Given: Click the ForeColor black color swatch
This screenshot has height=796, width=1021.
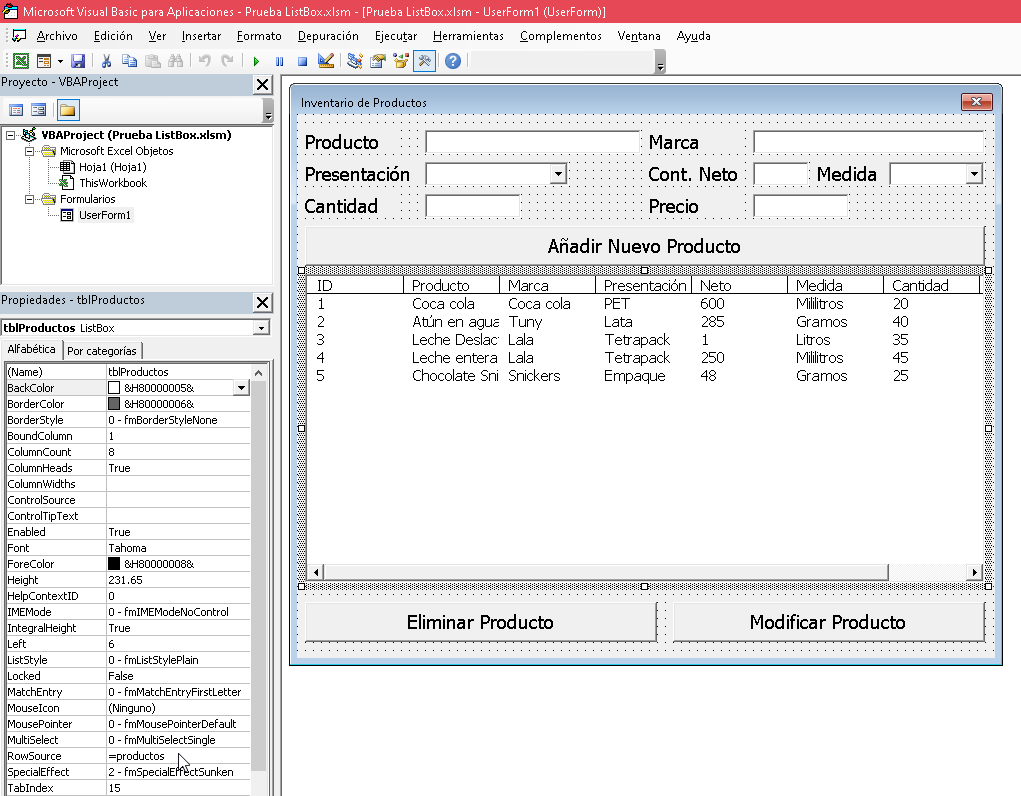Looking at the screenshot, I should coord(114,564).
